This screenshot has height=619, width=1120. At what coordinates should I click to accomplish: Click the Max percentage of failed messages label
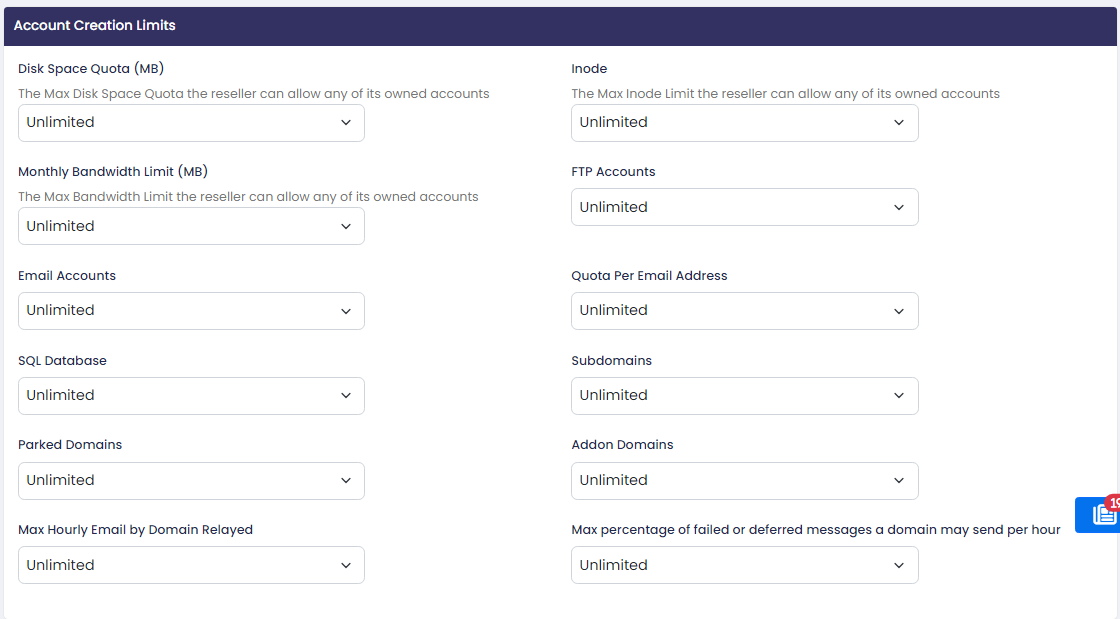point(816,530)
